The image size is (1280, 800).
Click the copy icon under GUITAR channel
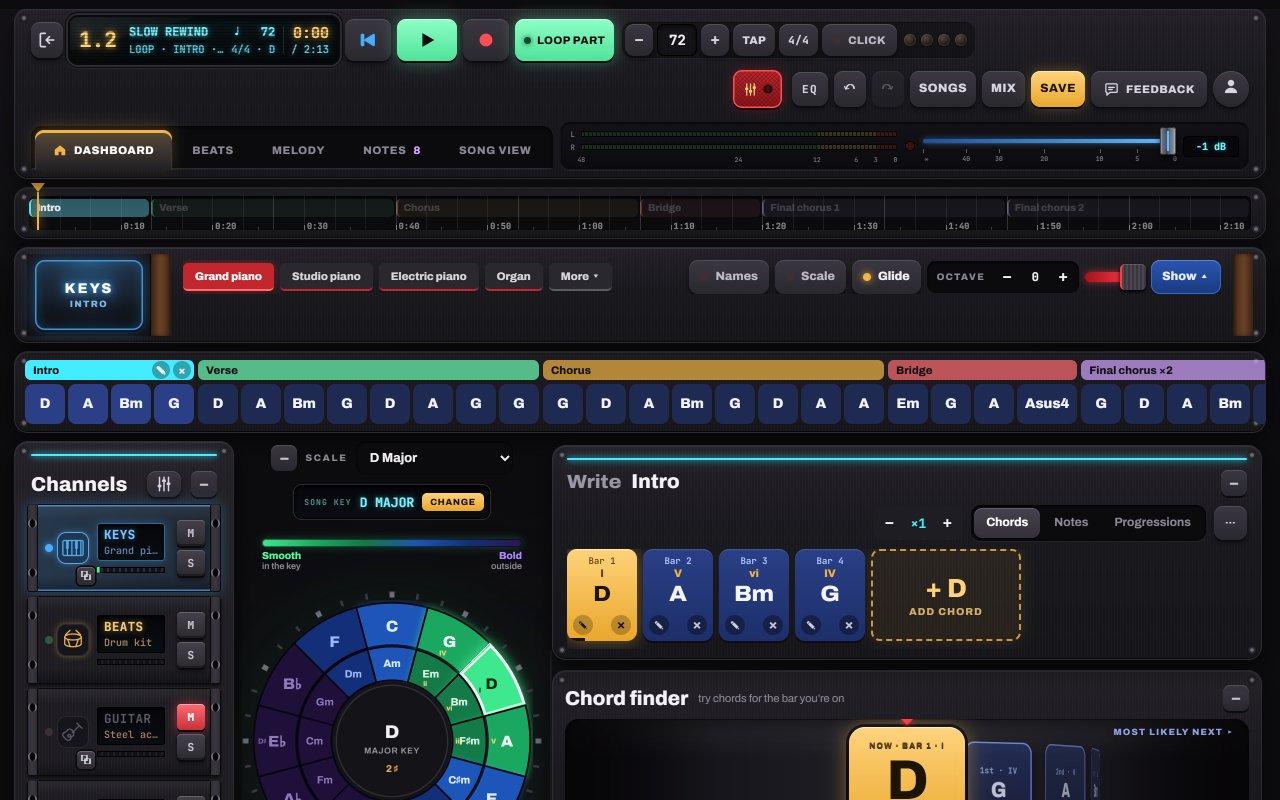click(x=86, y=759)
